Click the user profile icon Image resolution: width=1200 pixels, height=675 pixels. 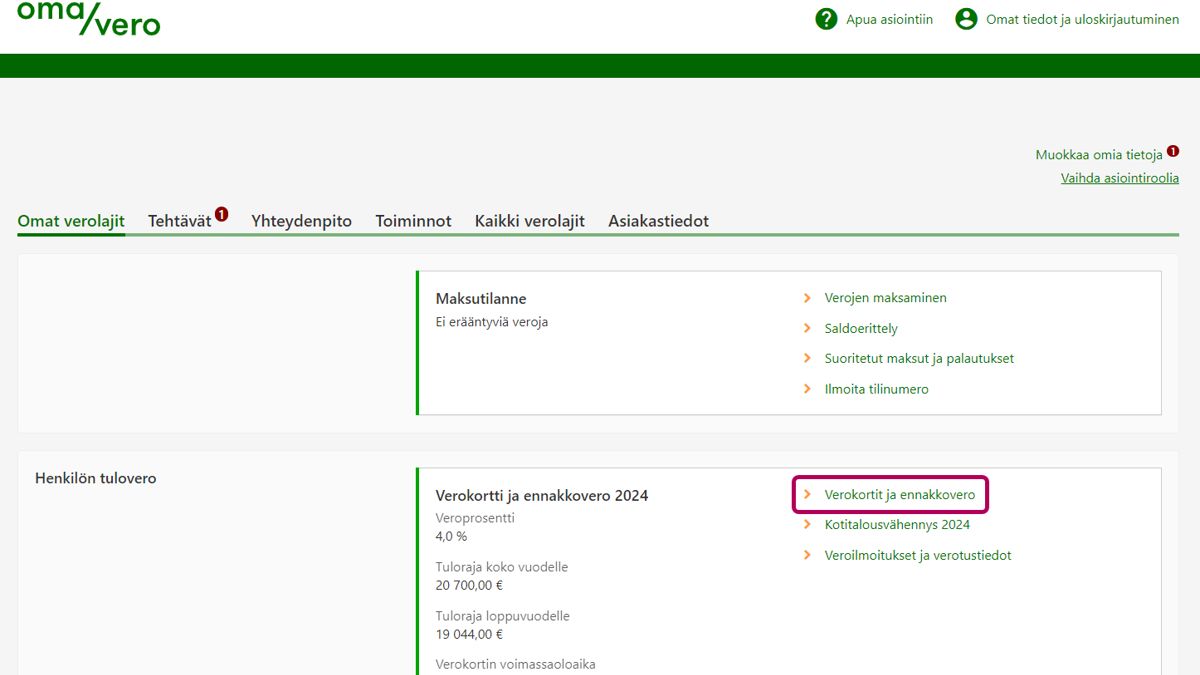[x=965, y=19]
